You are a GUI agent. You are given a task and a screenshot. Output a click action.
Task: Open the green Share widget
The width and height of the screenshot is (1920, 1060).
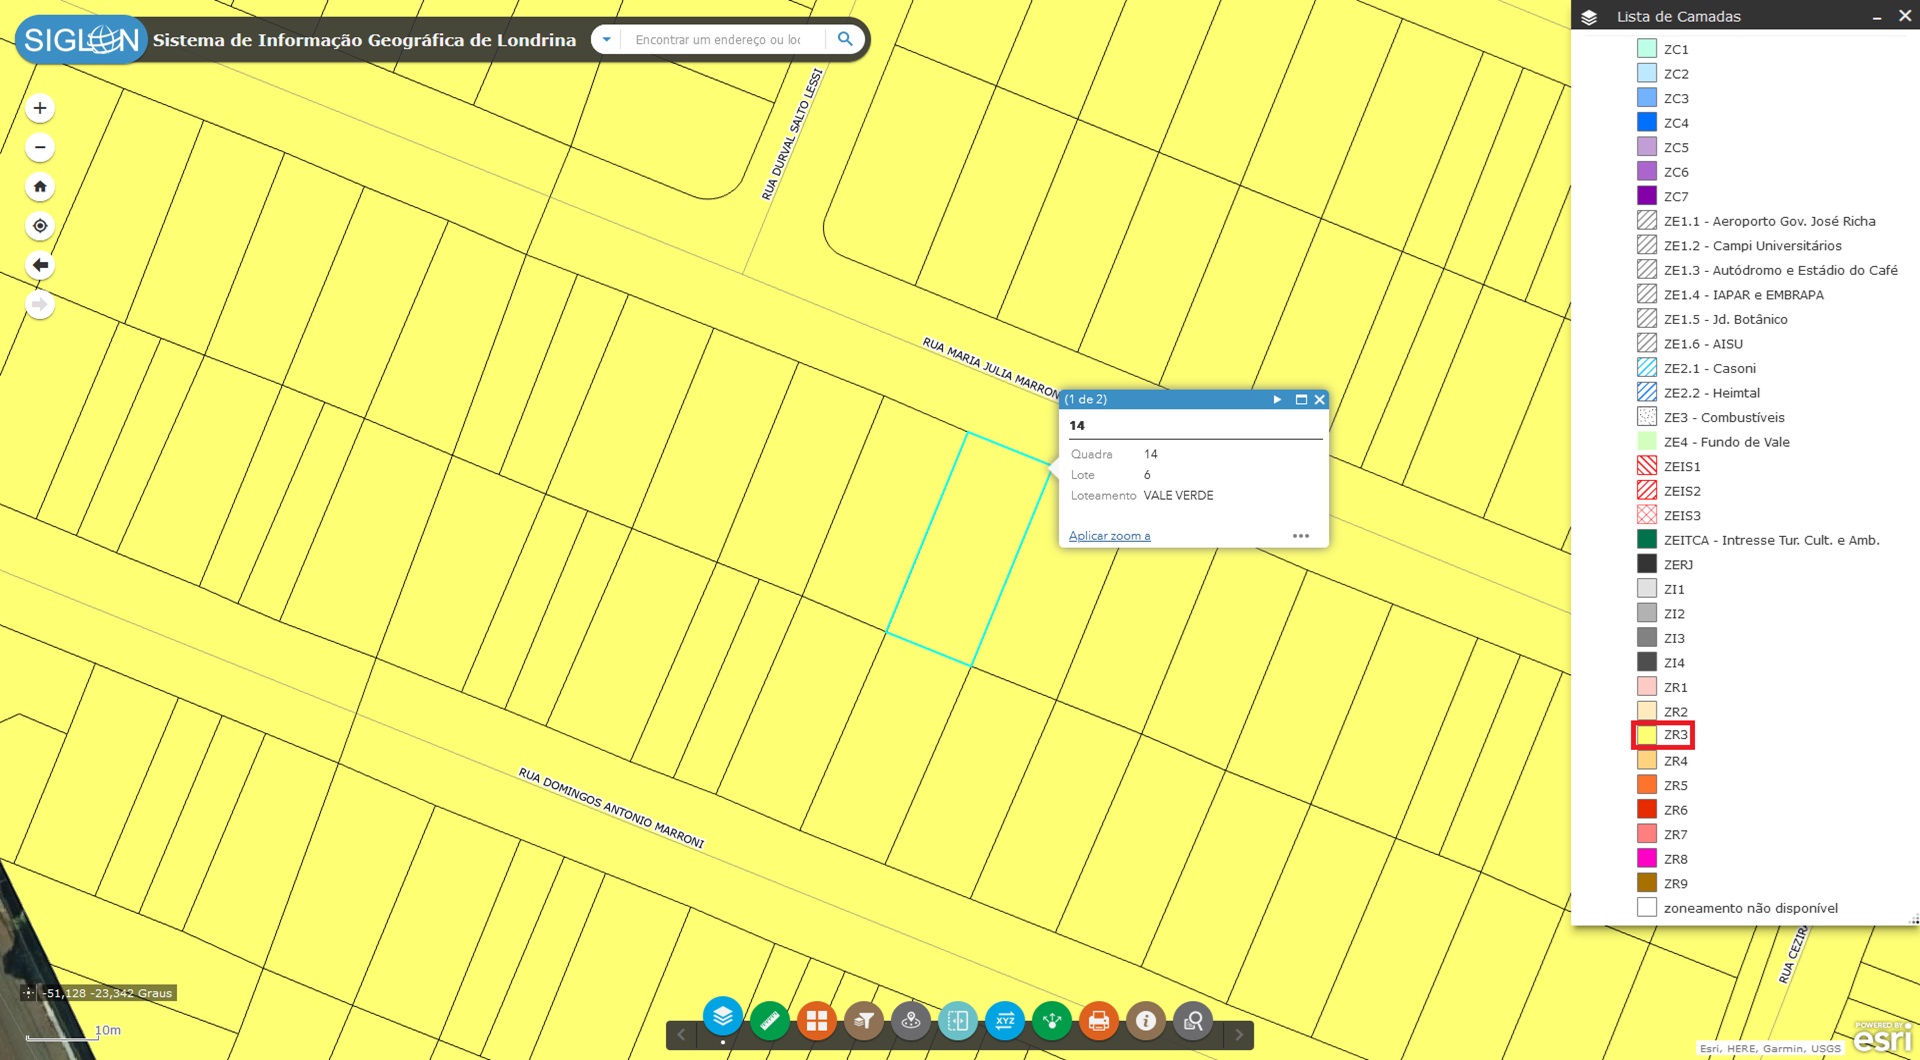pyautogui.click(x=1052, y=1021)
